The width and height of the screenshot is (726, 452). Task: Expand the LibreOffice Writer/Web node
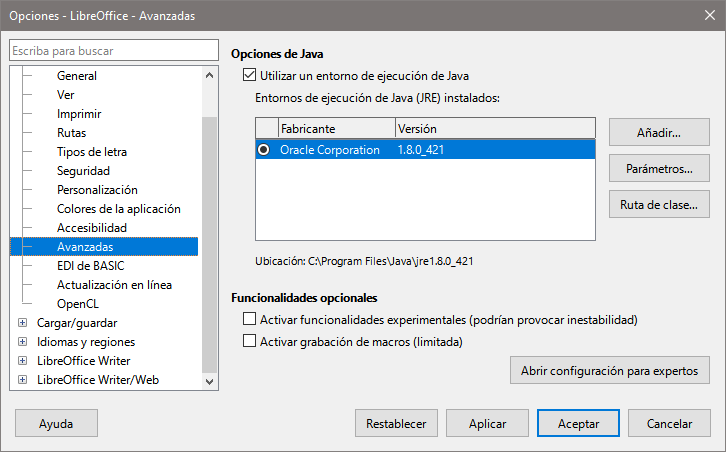(x=22, y=380)
